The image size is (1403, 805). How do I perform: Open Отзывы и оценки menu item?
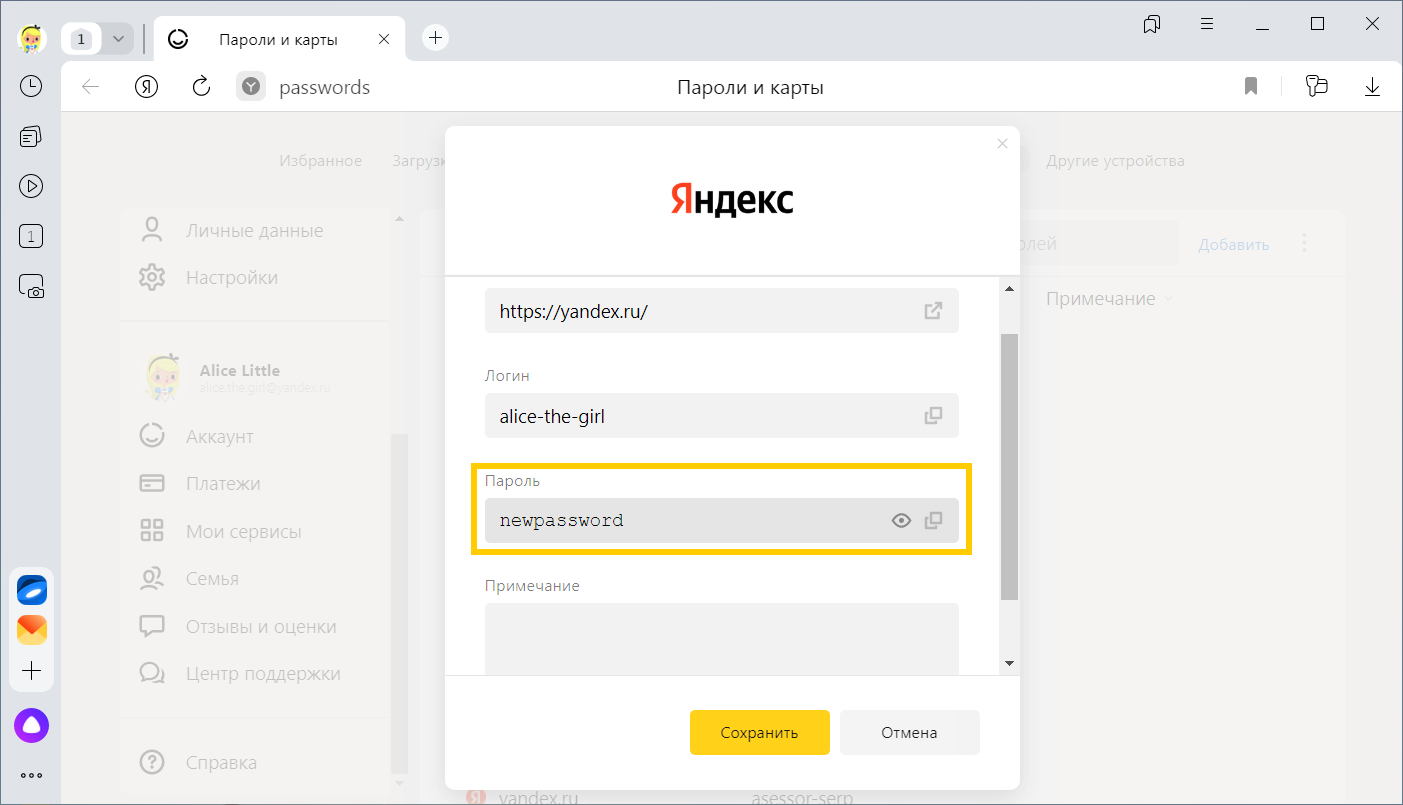click(x=261, y=627)
